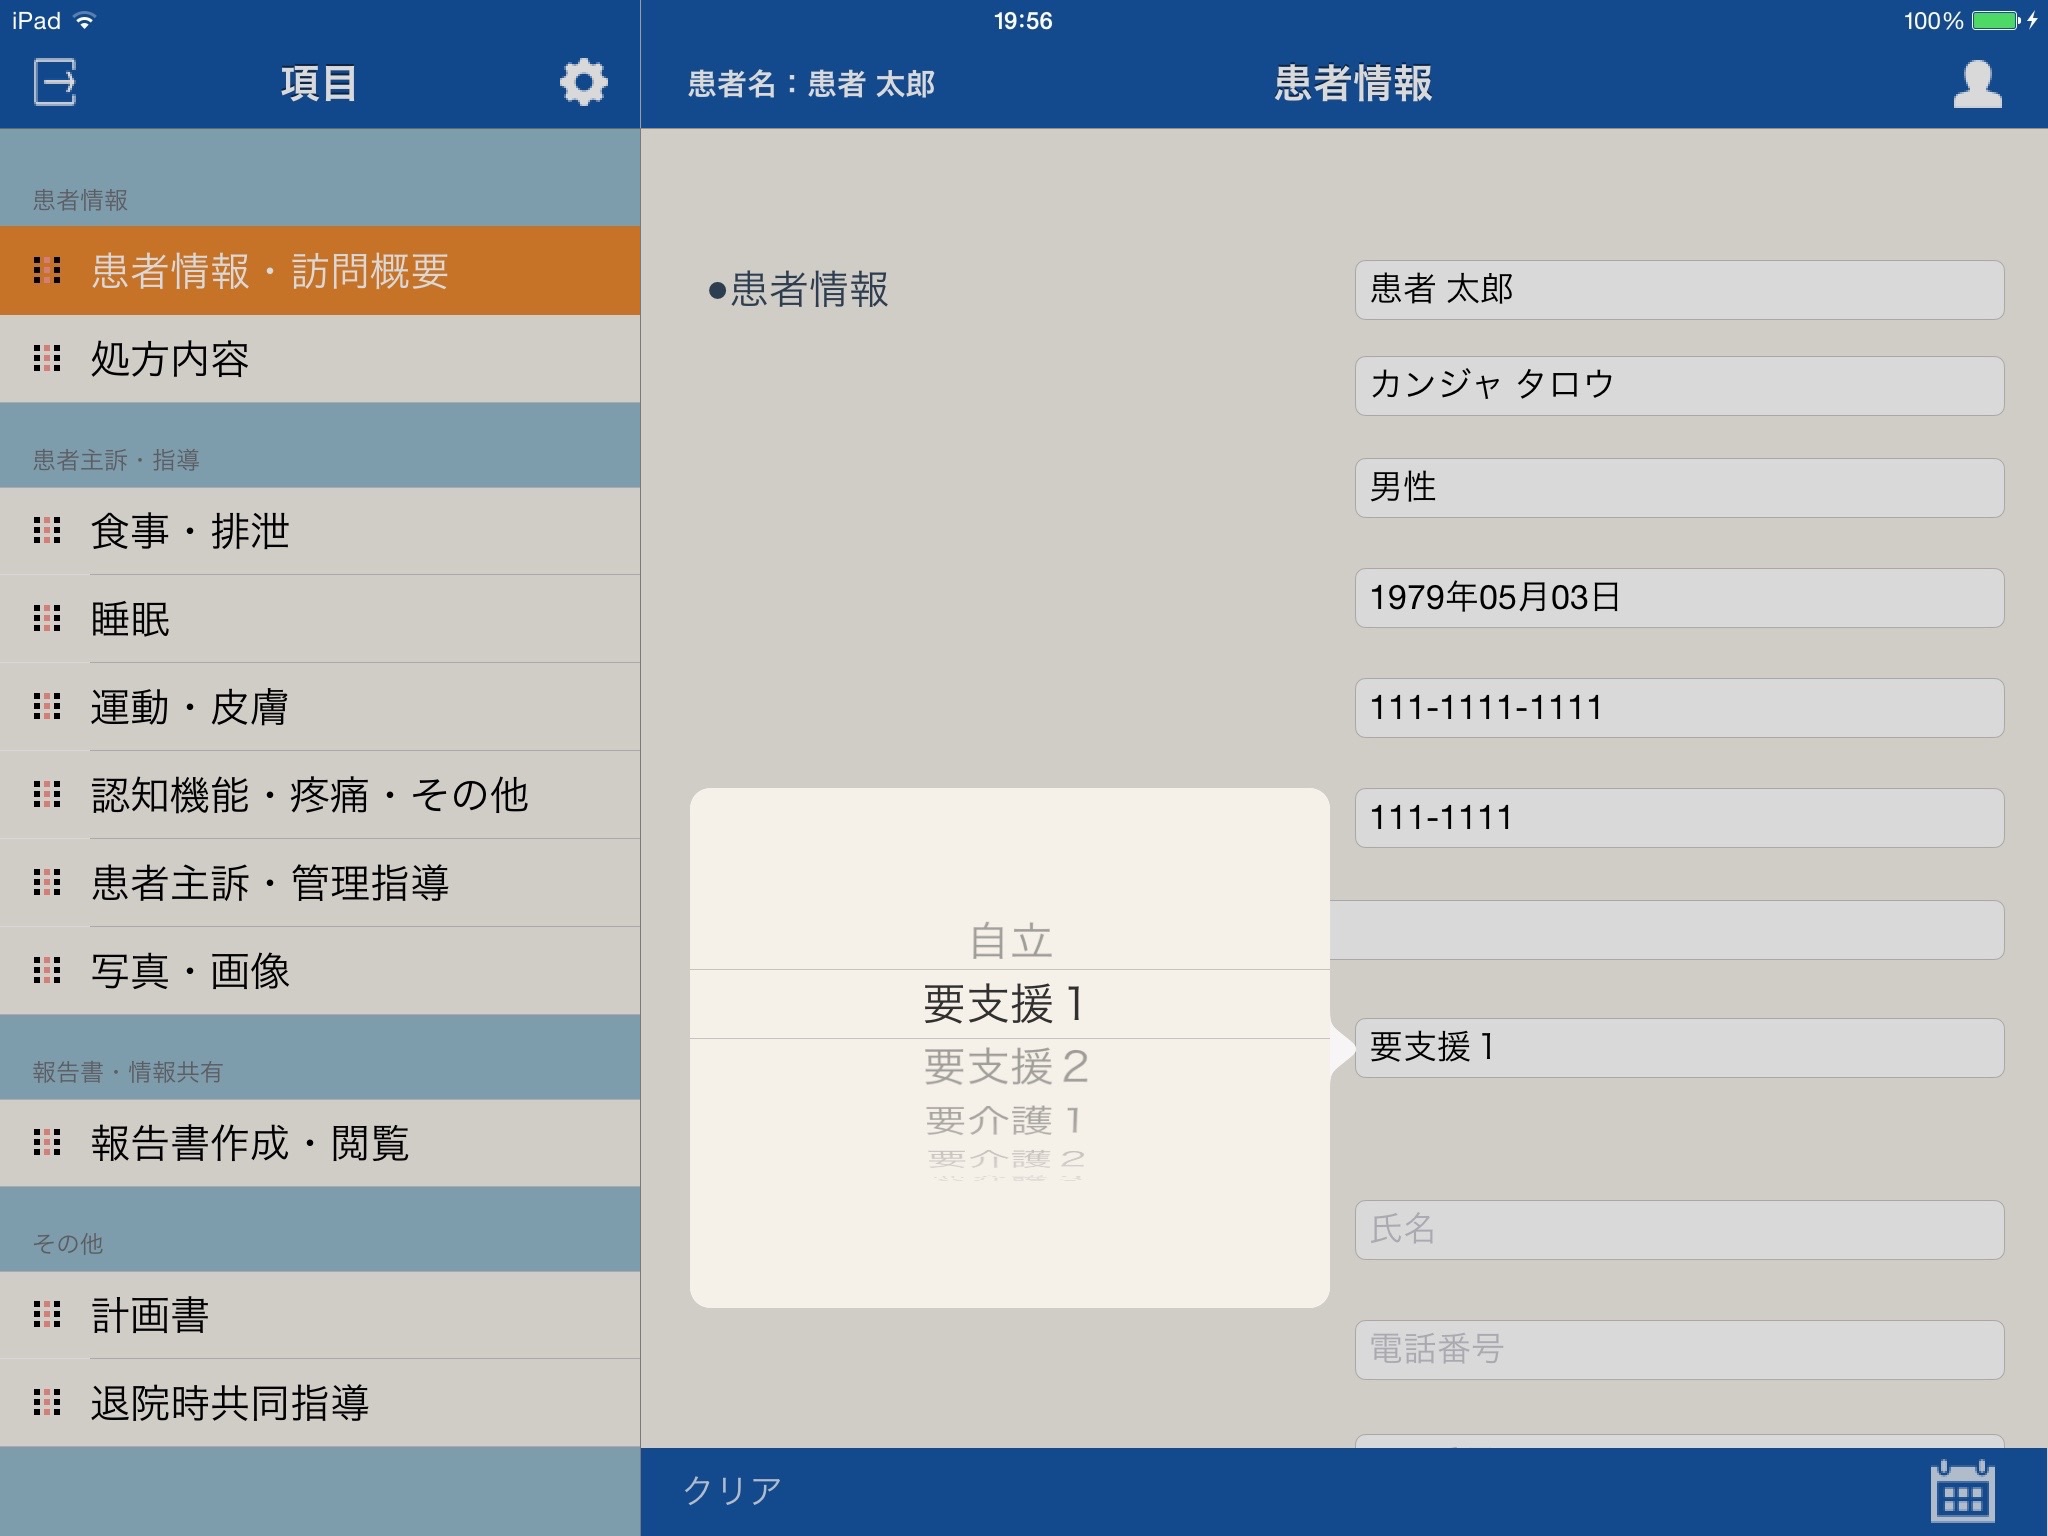Tap grip icon beside 写真・画像

[47, 970]
